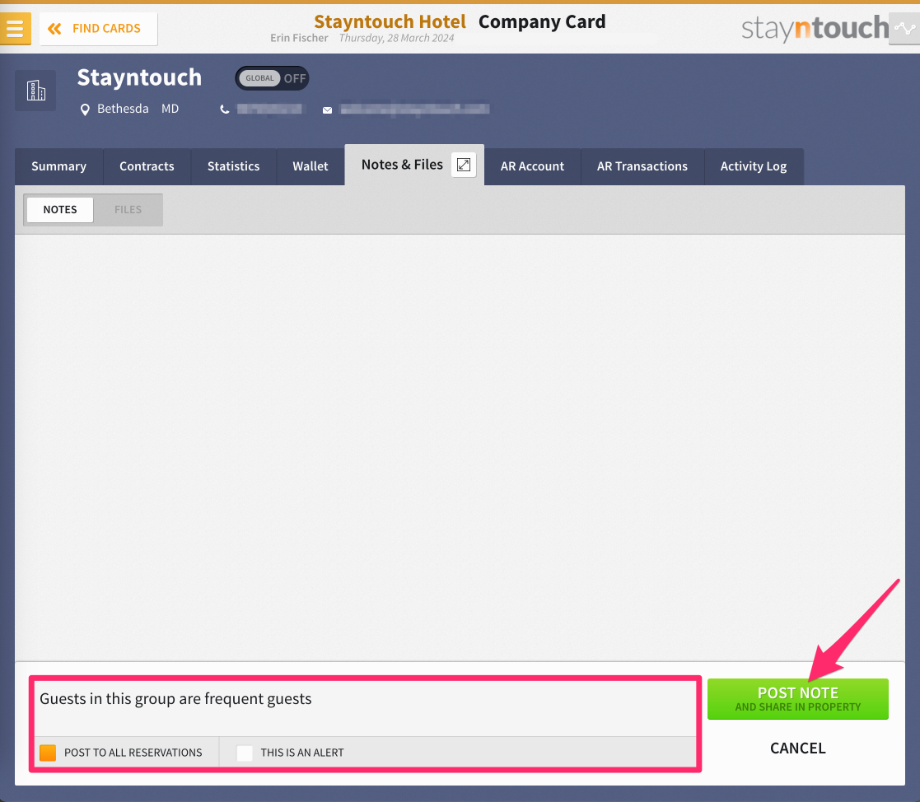Toggle the Global switch on
This screenshot has height=802, width=920.
tap(272, 78)
